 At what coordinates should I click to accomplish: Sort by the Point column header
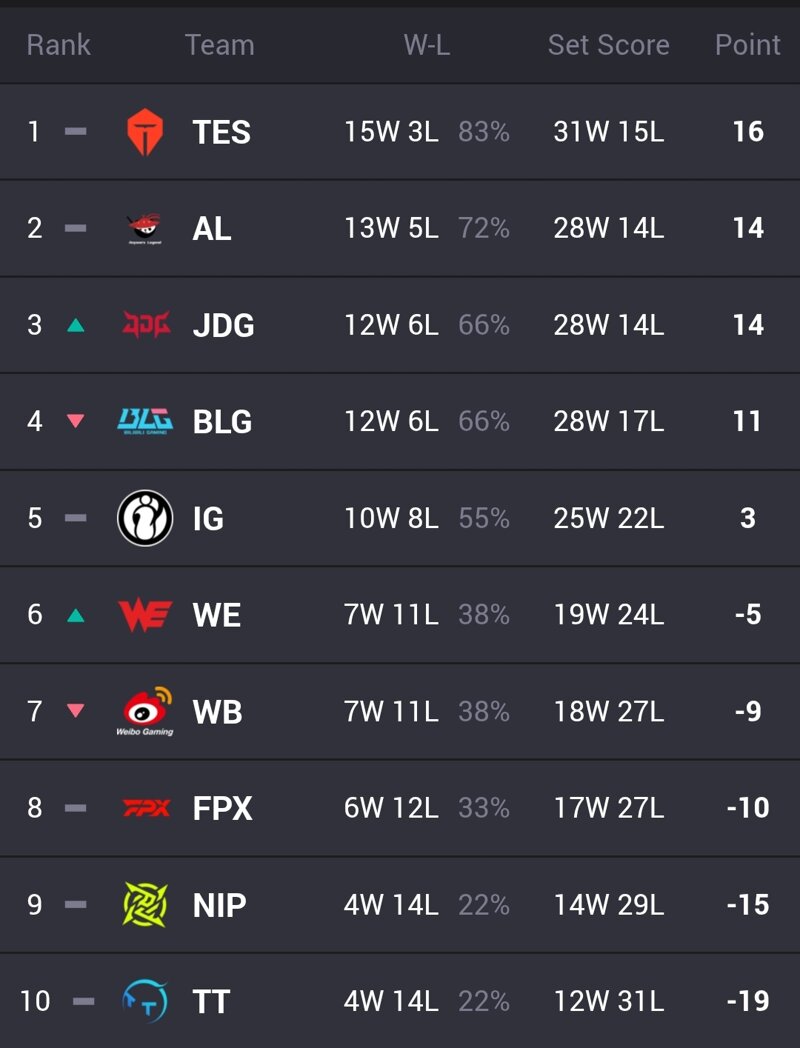(x=747, y=45)
